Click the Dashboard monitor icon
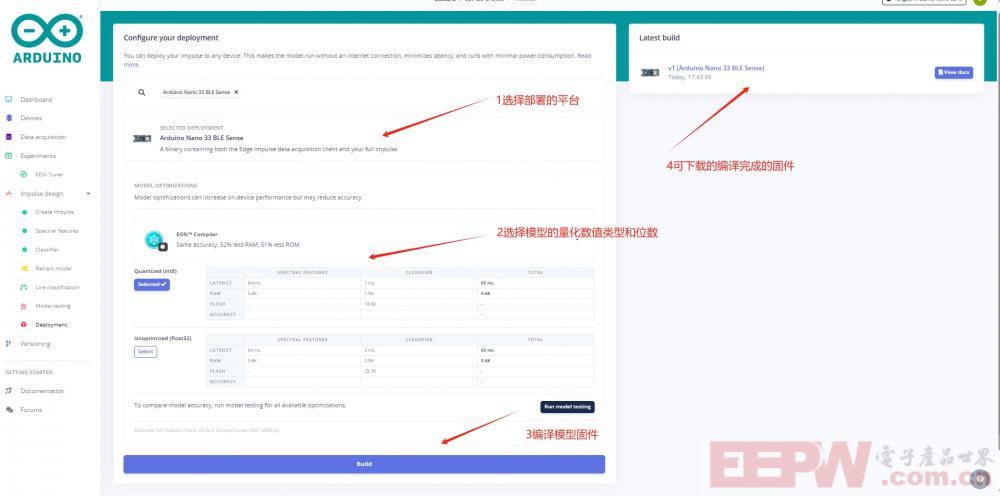Image resolution: width=1000 pixels, height=496 pixels. pos(8,99)
